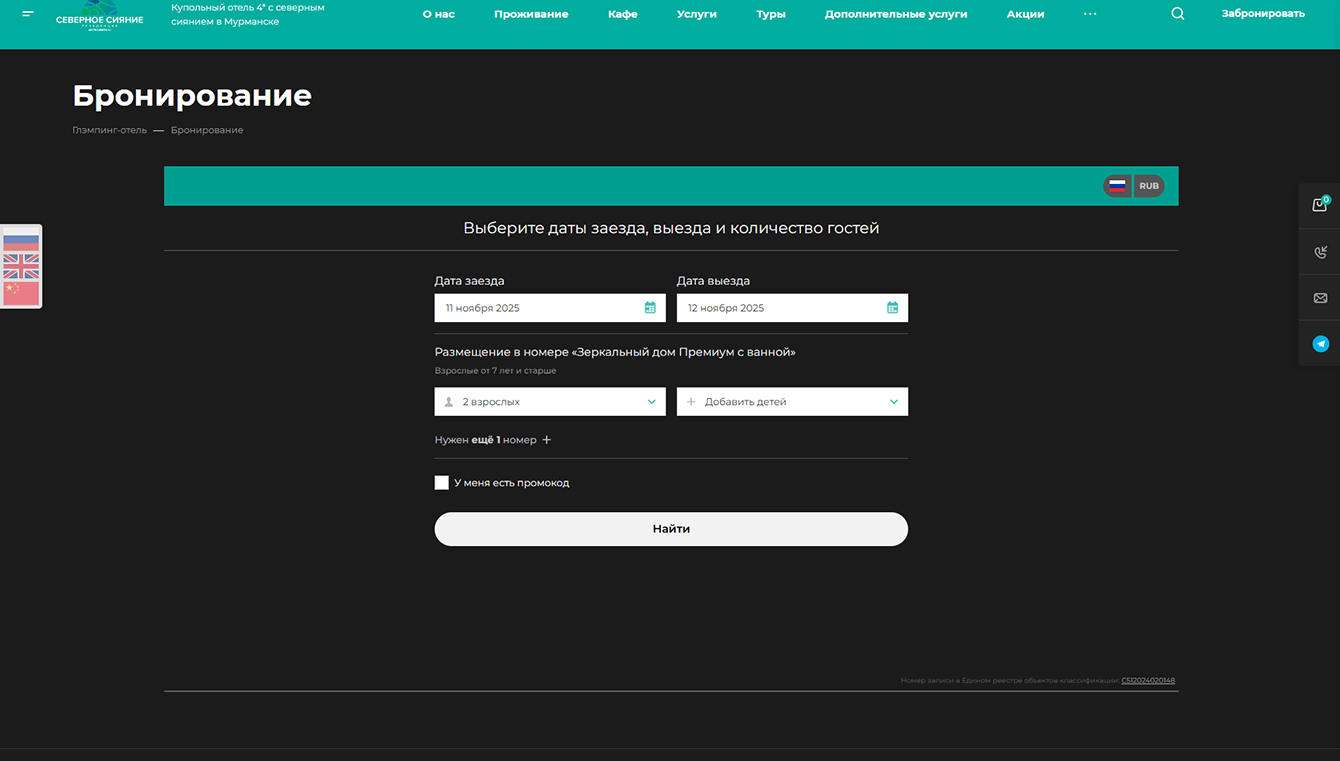
Task: Click the Купольный отель 4* tagline in header
Action: click(248, 14)
